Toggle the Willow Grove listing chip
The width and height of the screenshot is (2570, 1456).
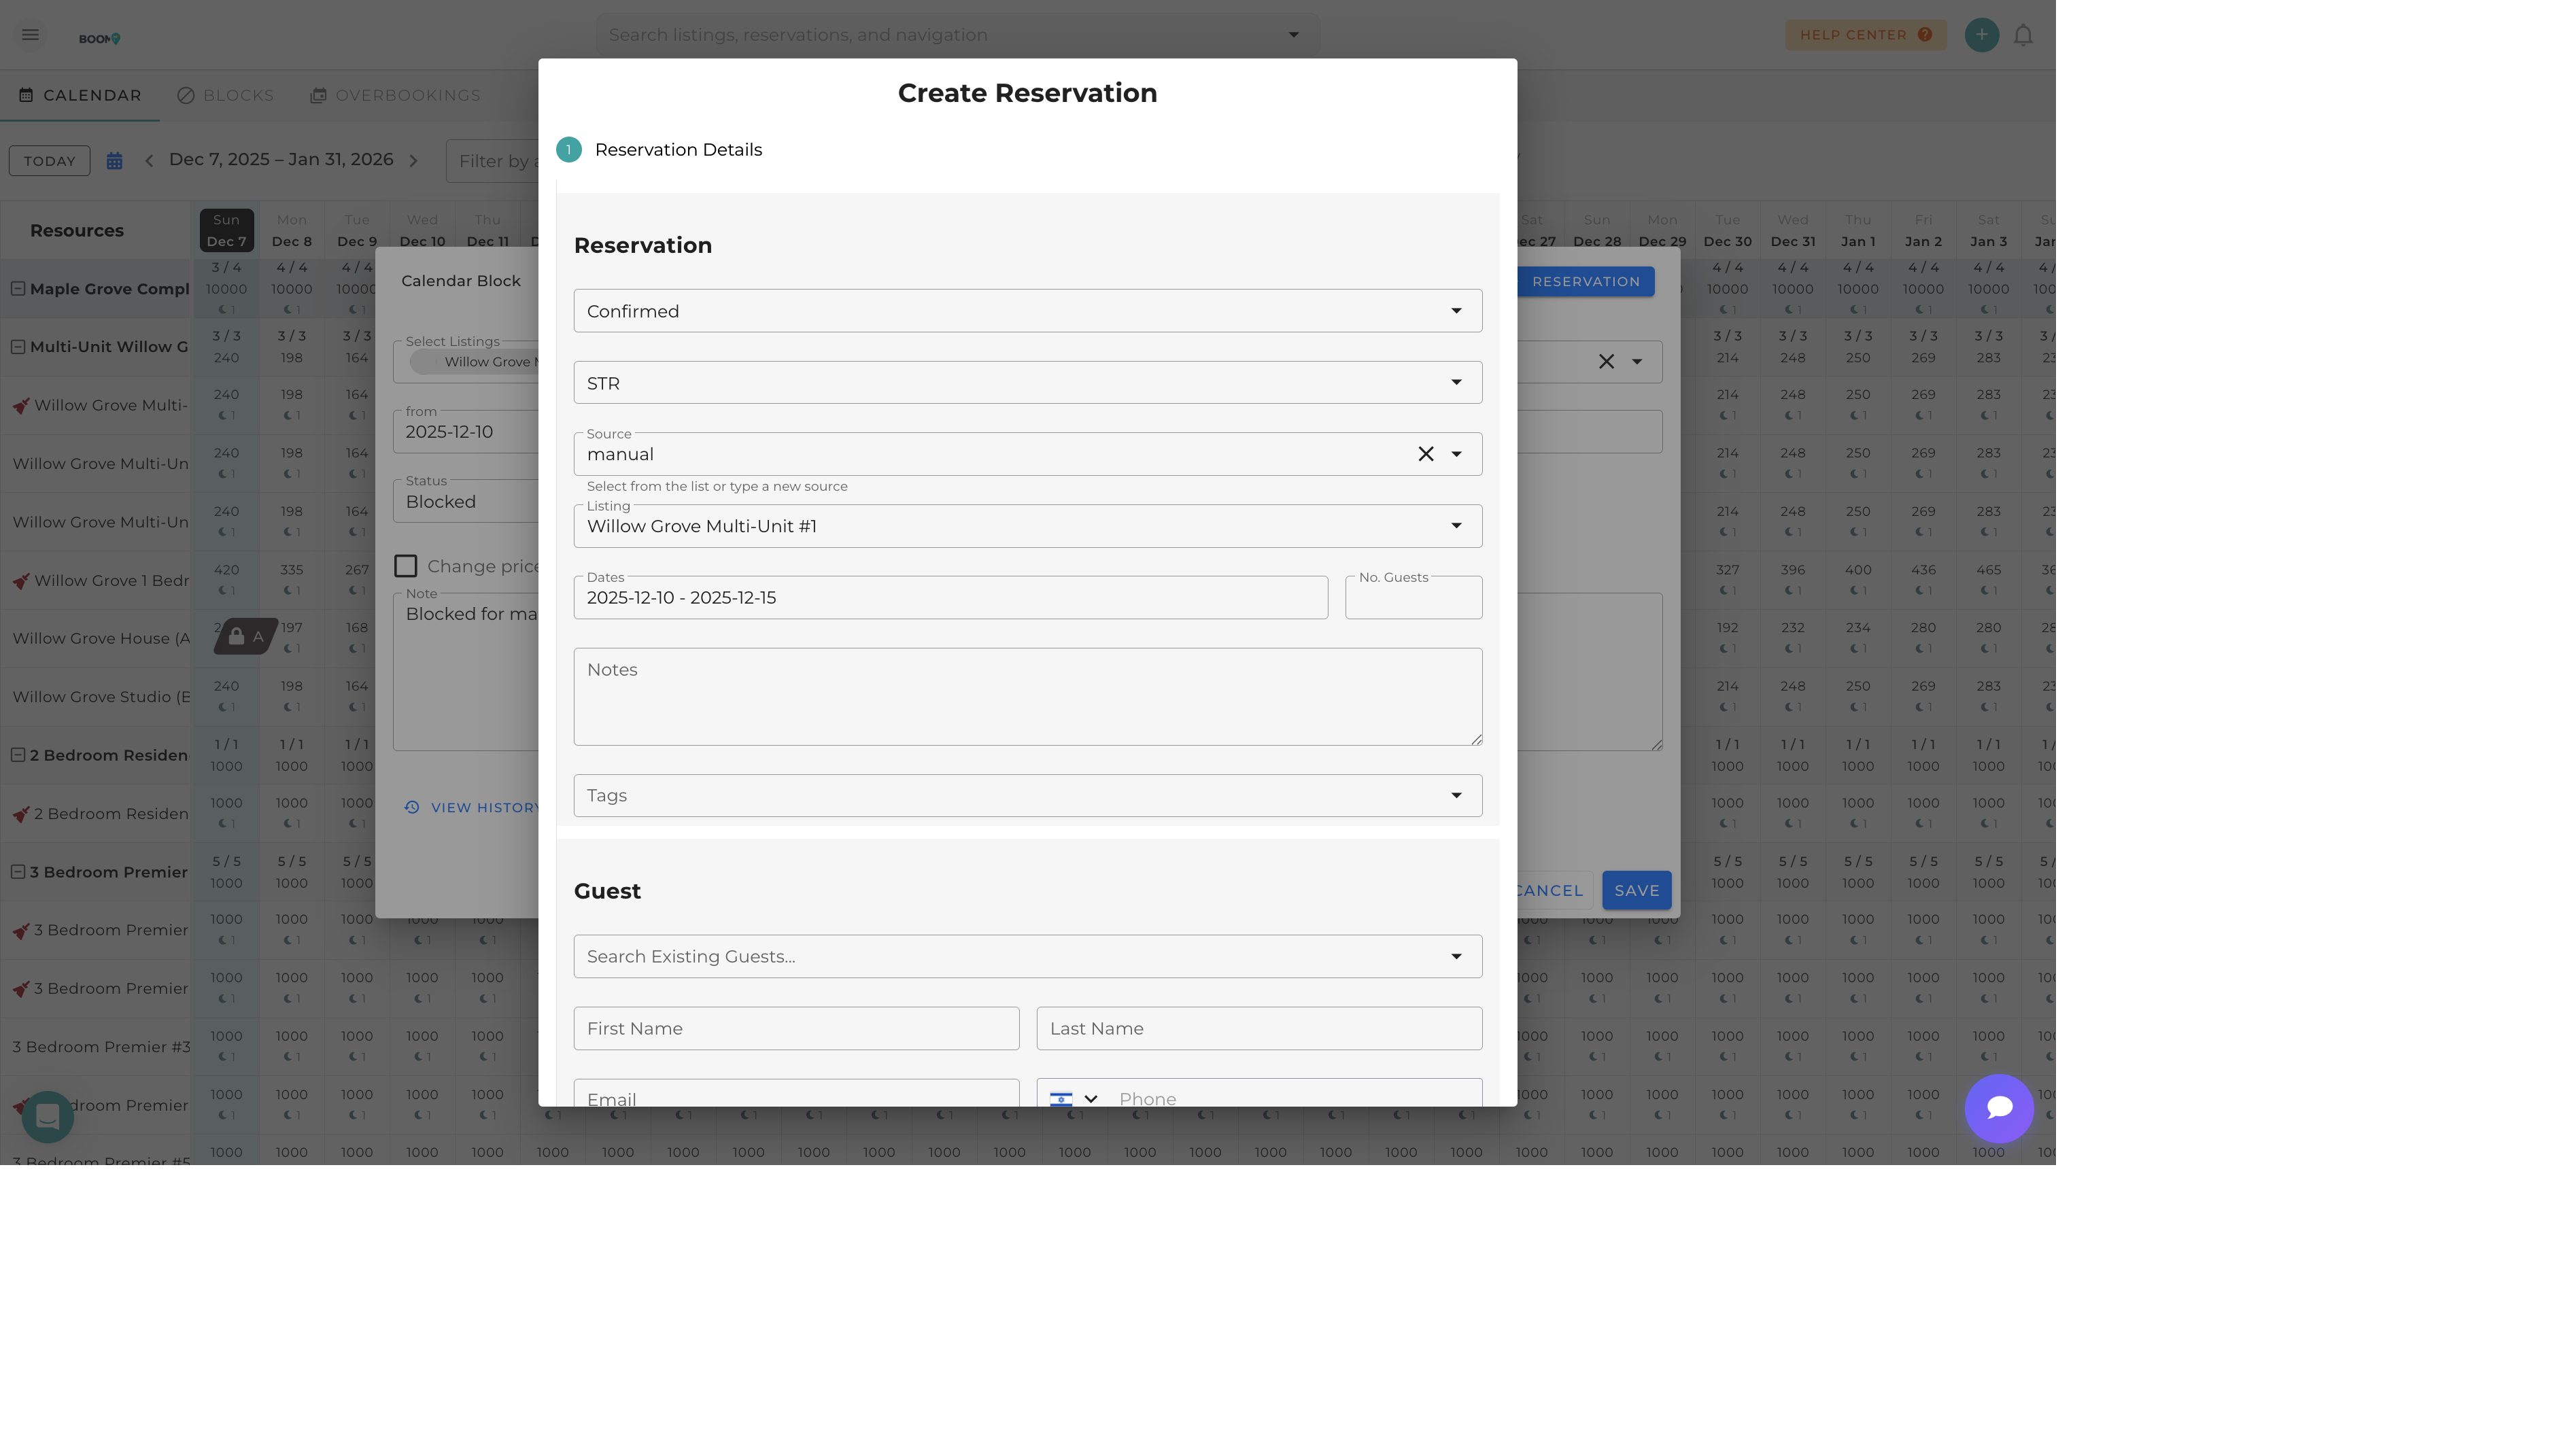[423, 362]
